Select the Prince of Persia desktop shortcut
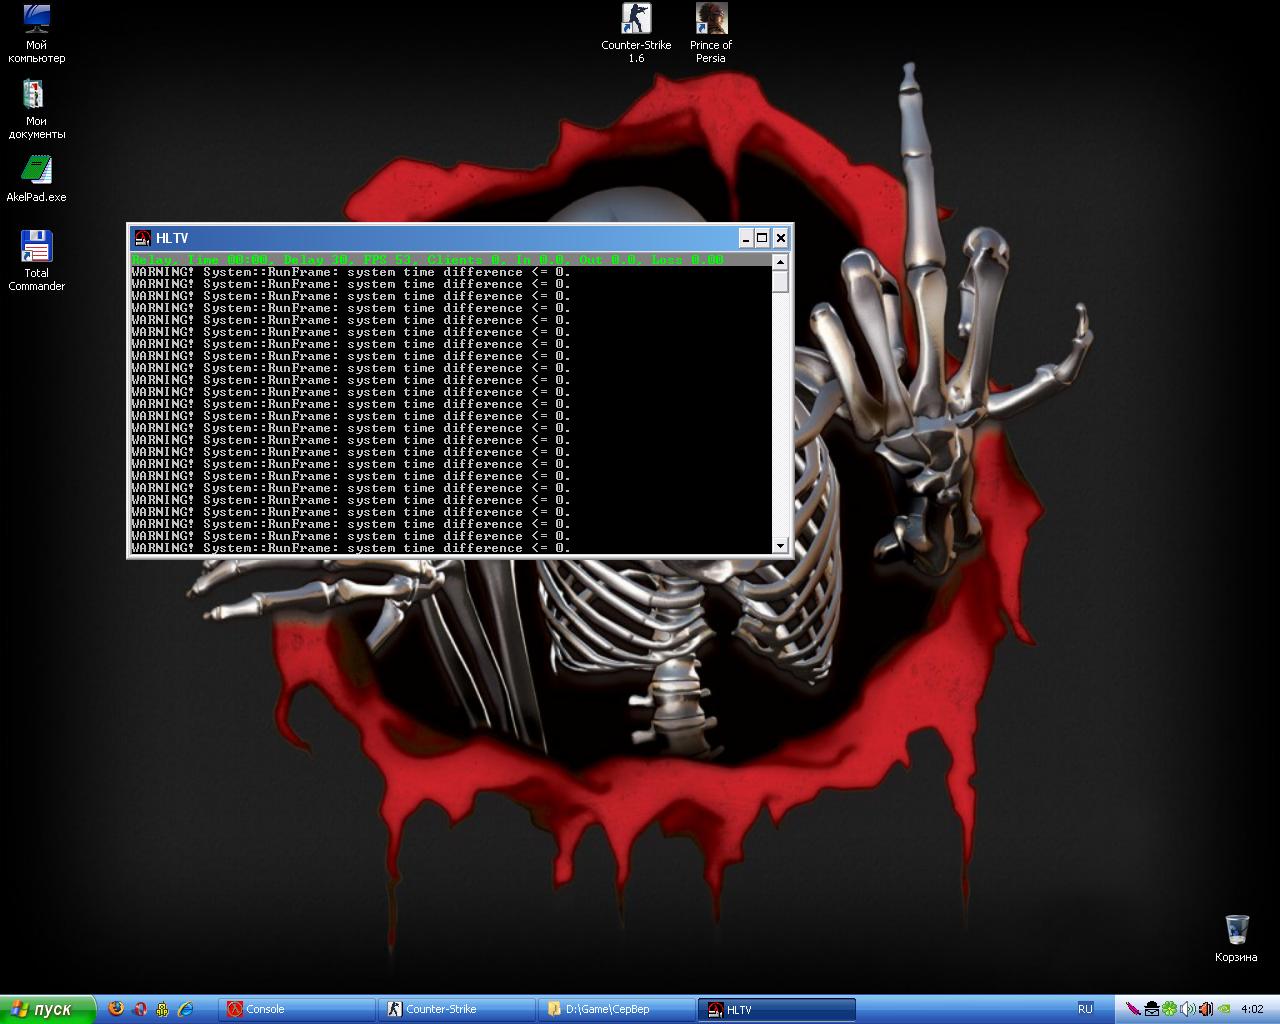The image size is (1280, 1024). click(x=711, y=34)
